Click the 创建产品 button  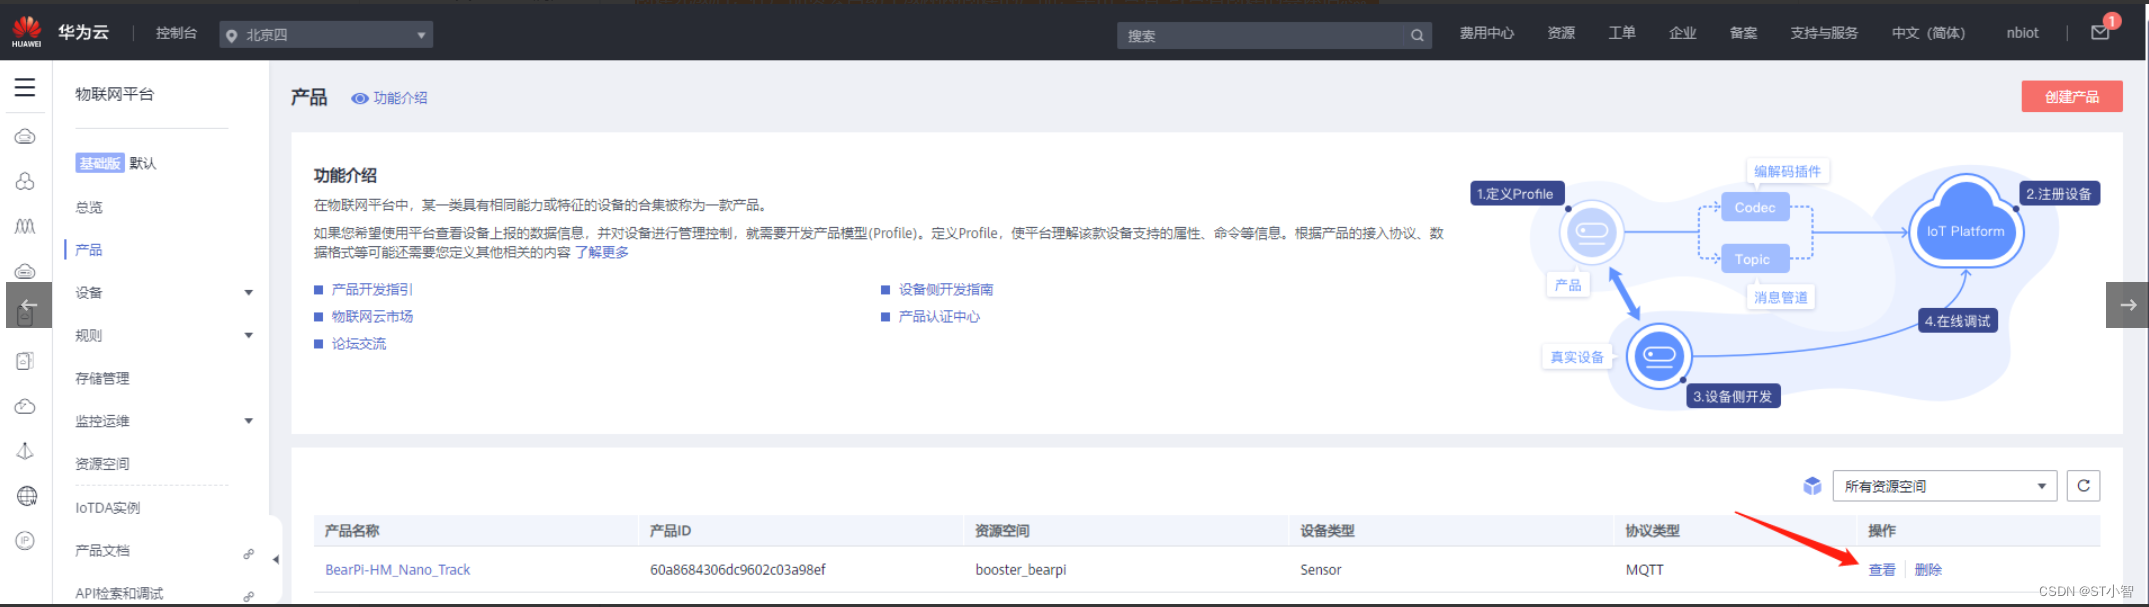pyautogui.click(x=2072, y=97)
